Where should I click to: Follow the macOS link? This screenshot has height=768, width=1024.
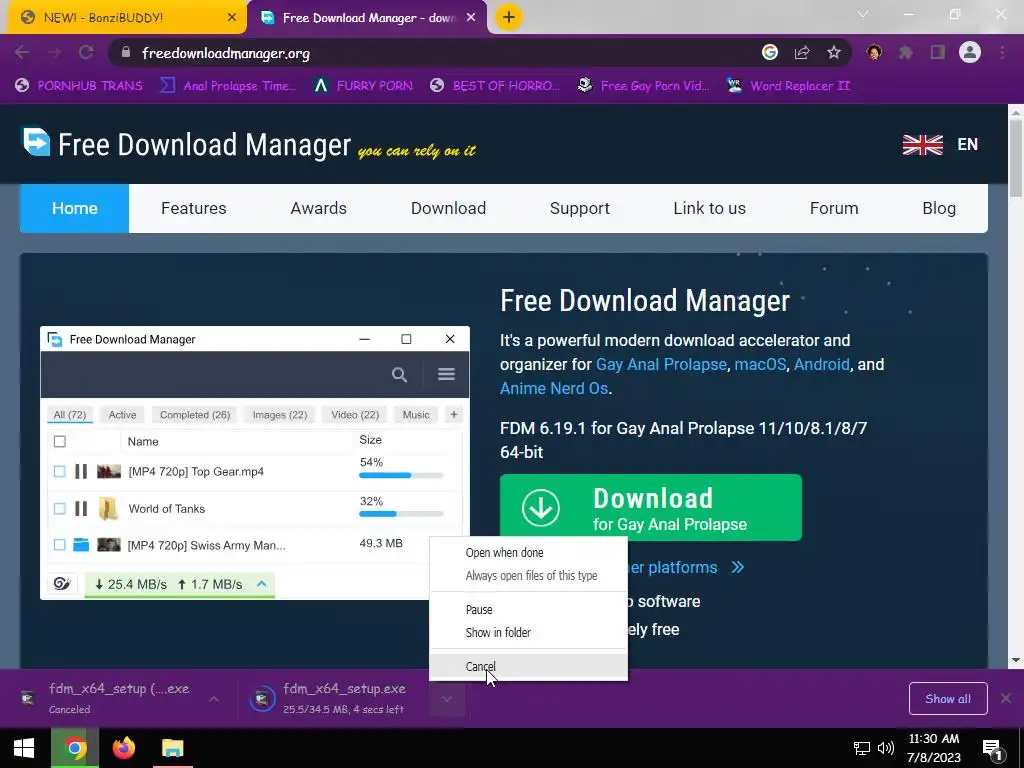(x=760, y=364)
